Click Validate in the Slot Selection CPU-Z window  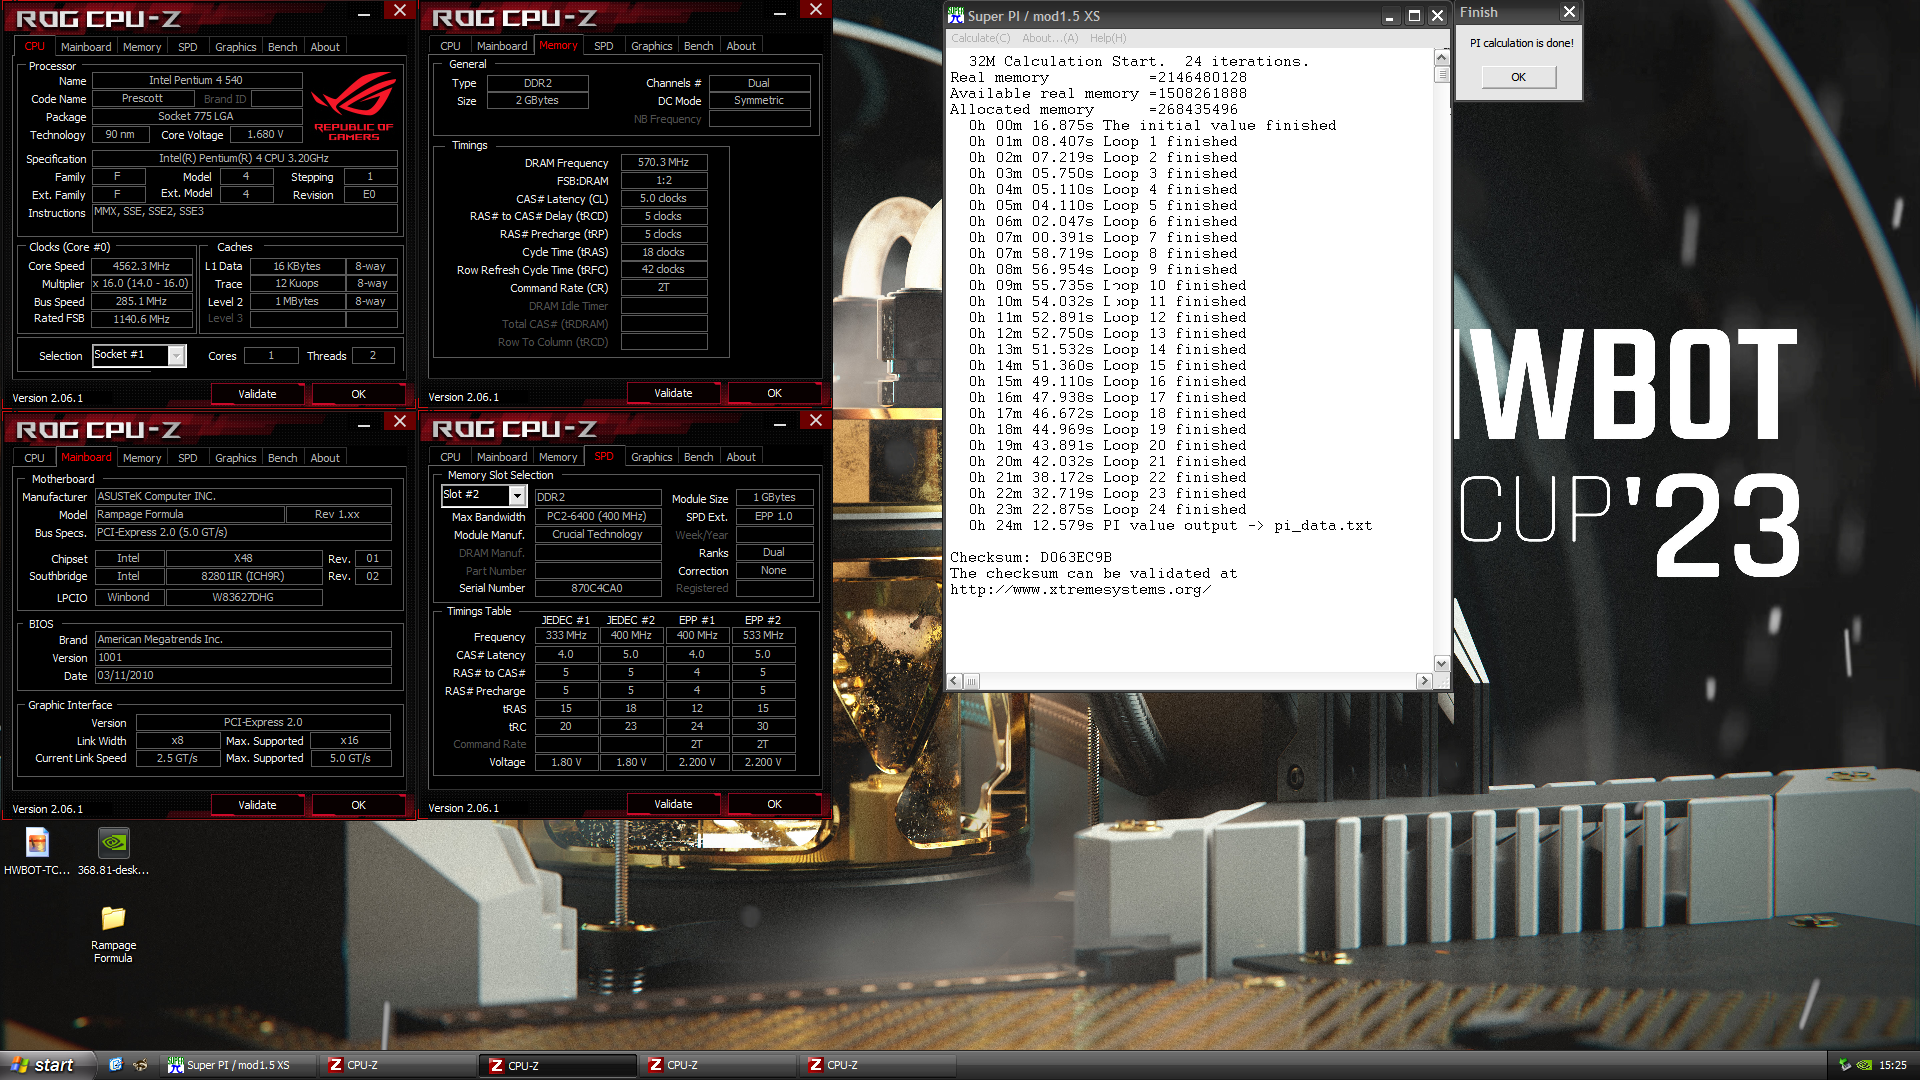tap(673, 804)
